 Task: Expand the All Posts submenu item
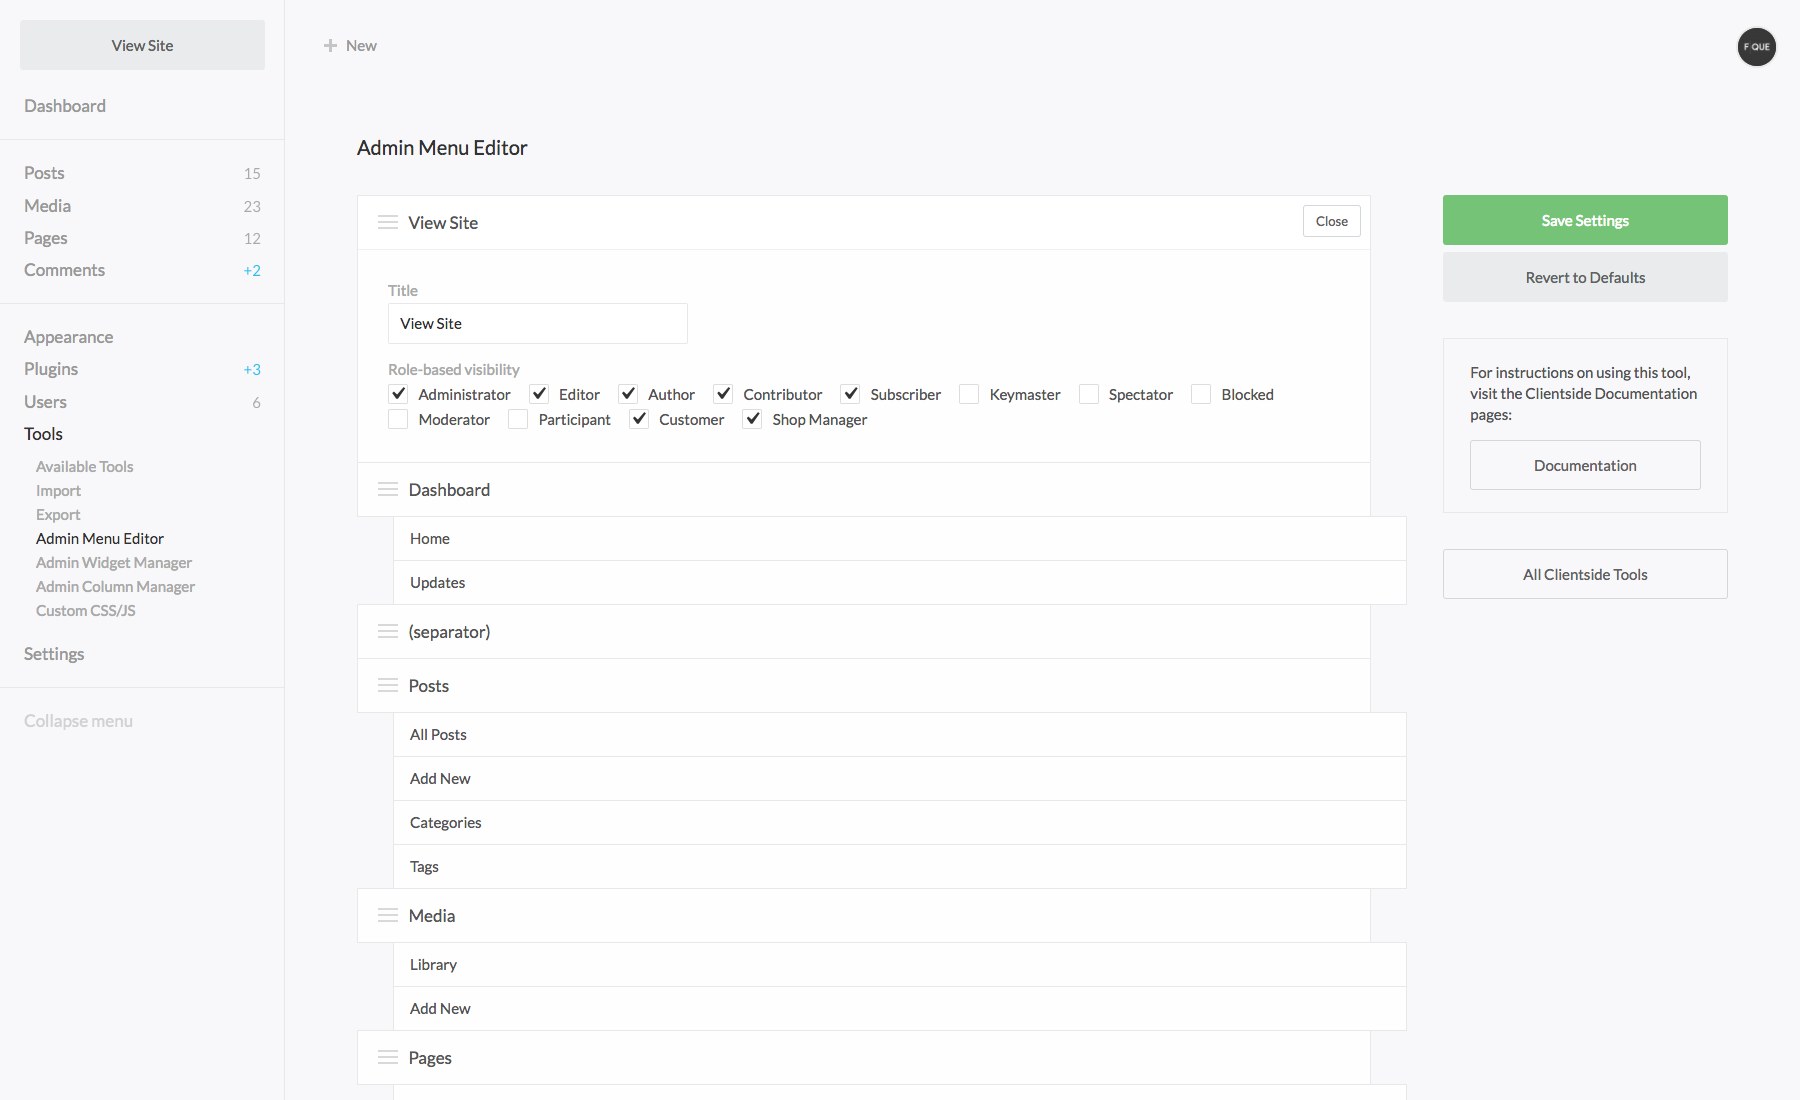pos(900,734)
